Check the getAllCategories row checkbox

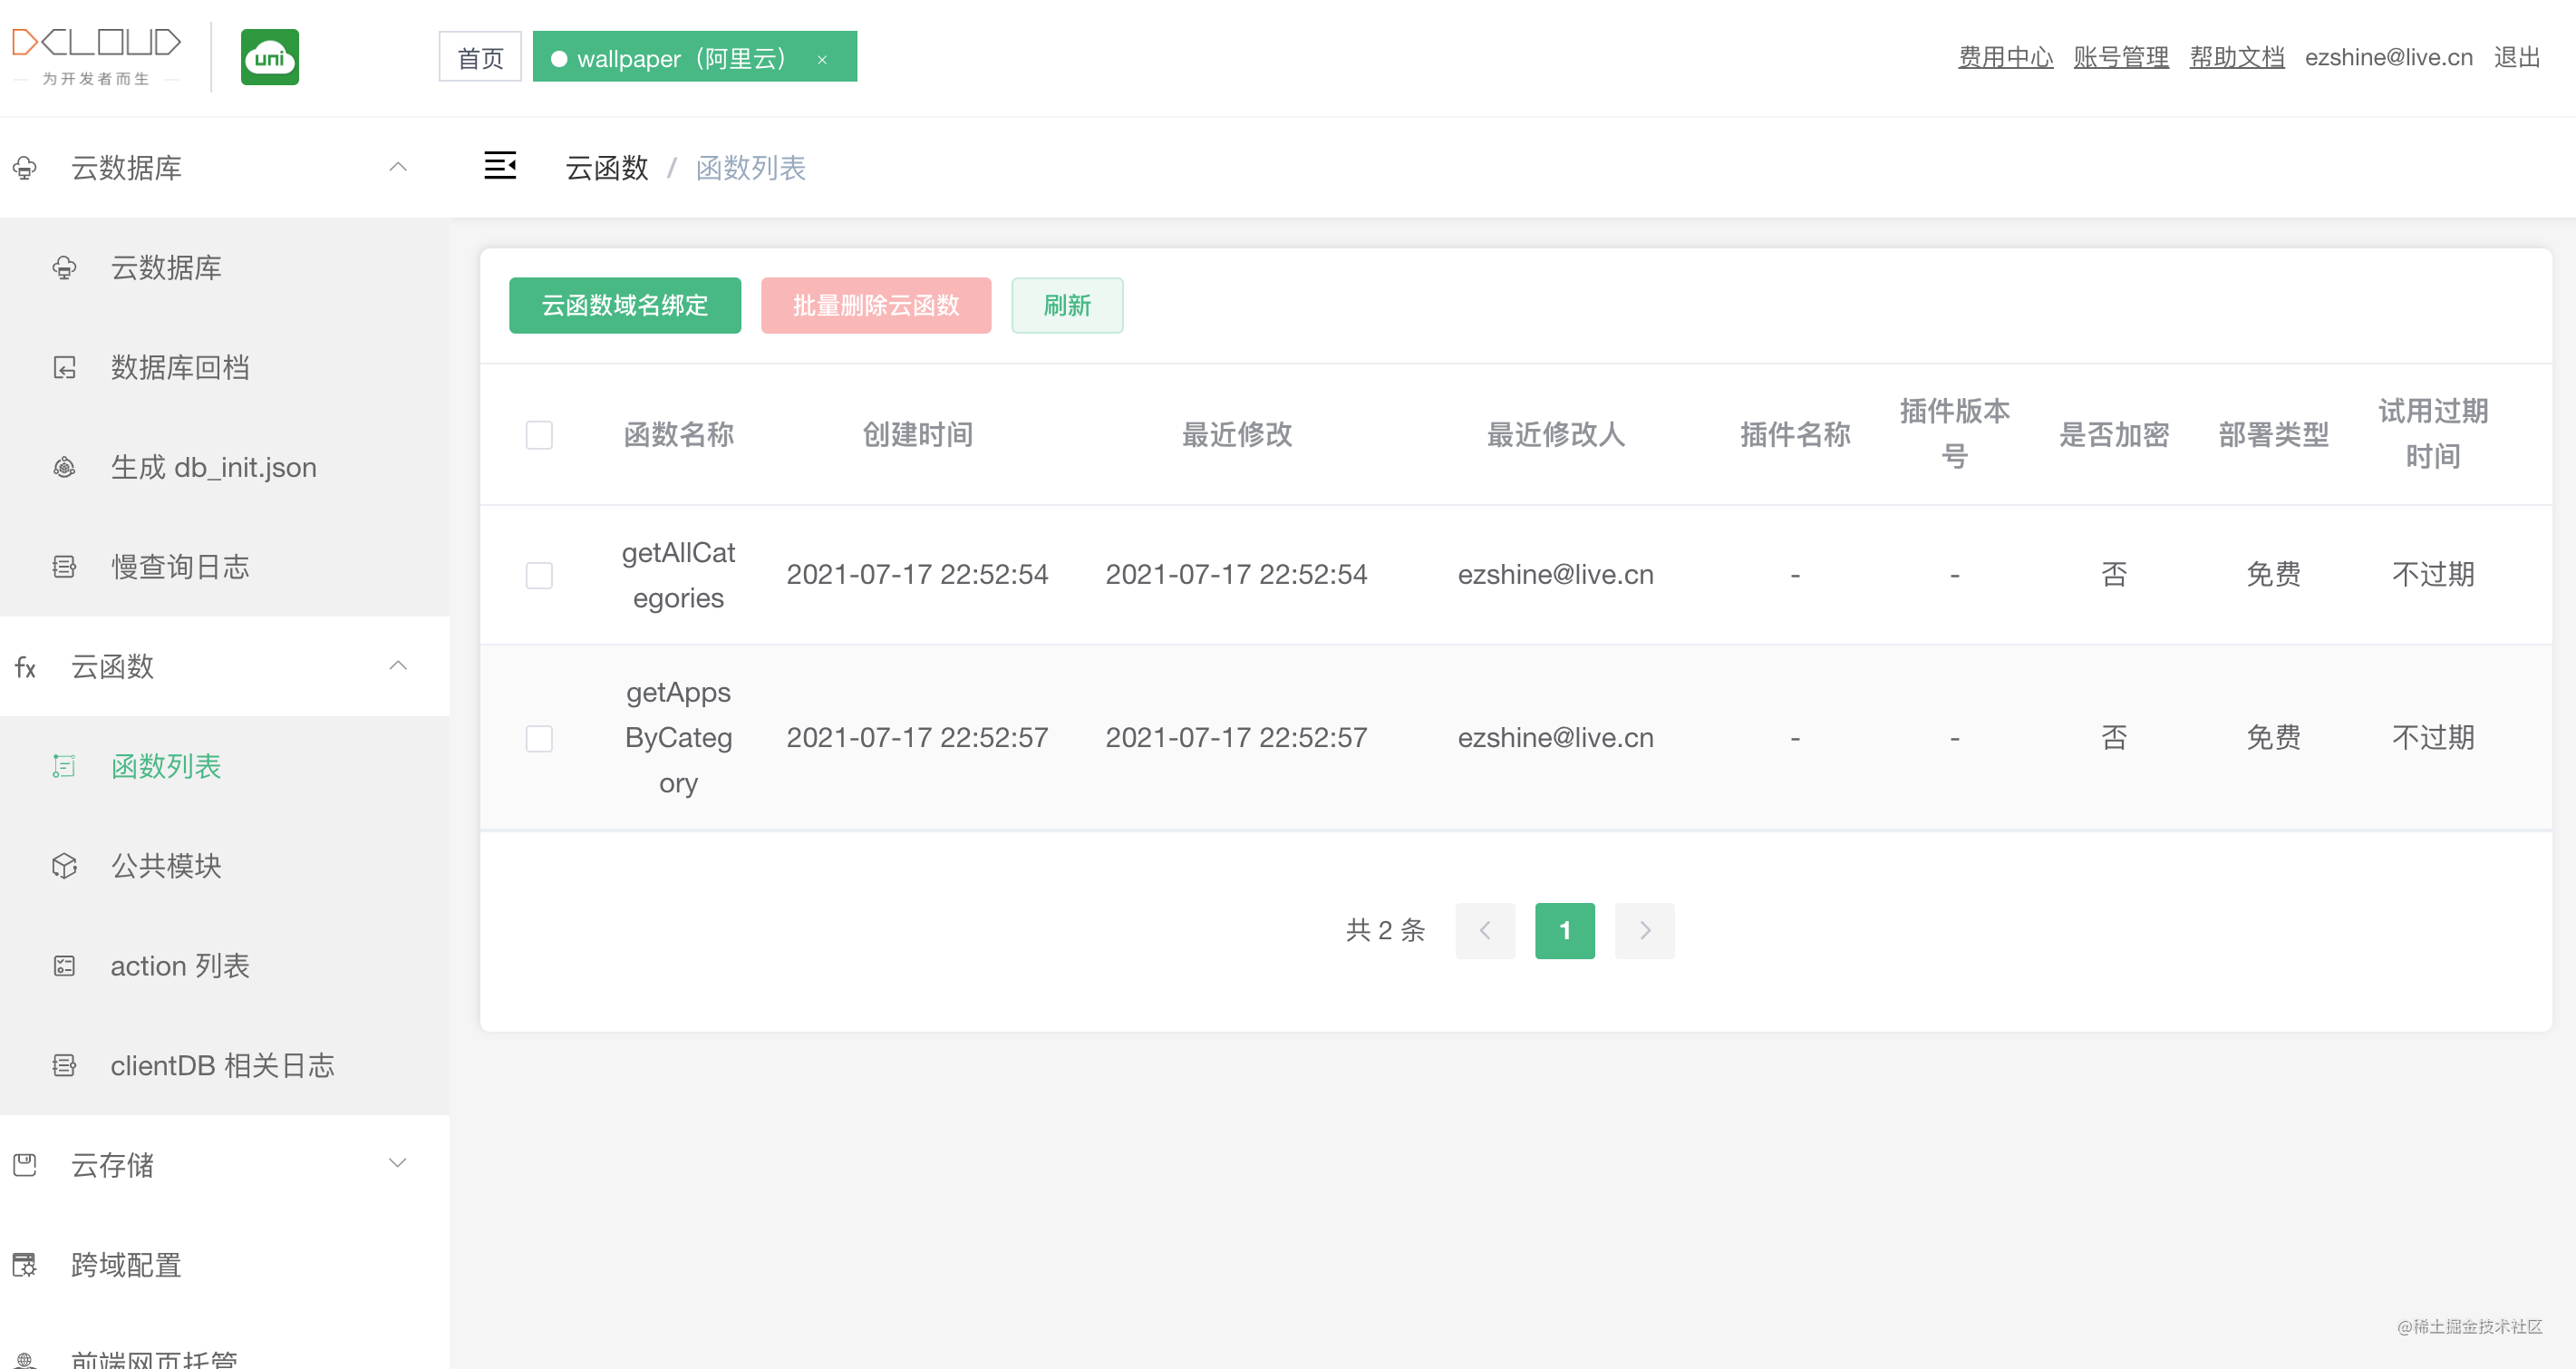click(x=539, y=575)
